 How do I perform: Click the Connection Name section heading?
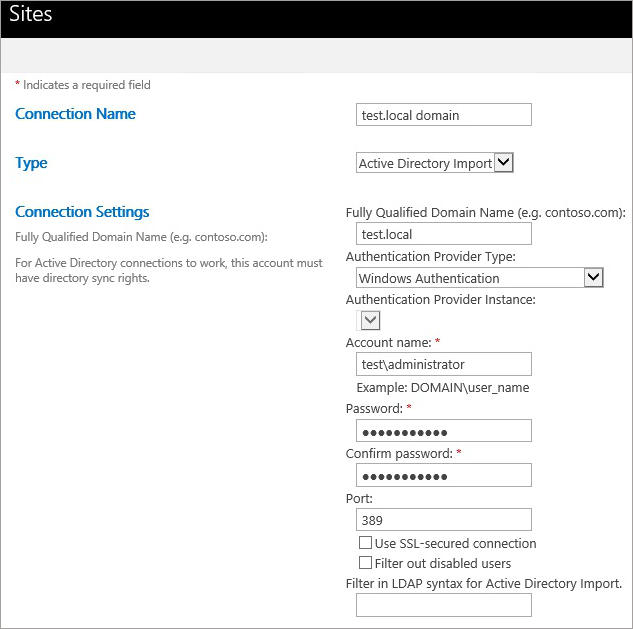pyautogui.click(x=75, y=114)
